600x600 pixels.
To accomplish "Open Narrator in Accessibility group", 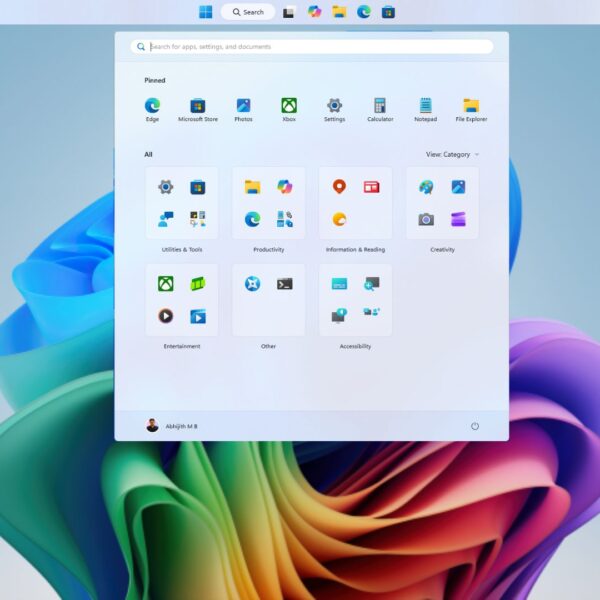I will [339, 316].
